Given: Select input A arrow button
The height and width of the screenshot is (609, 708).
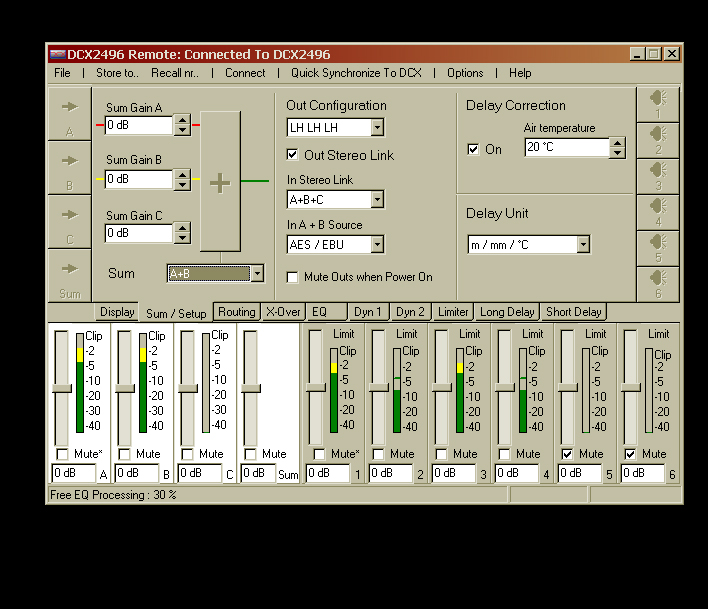Looking at the screenshot, I should [70, 114].
